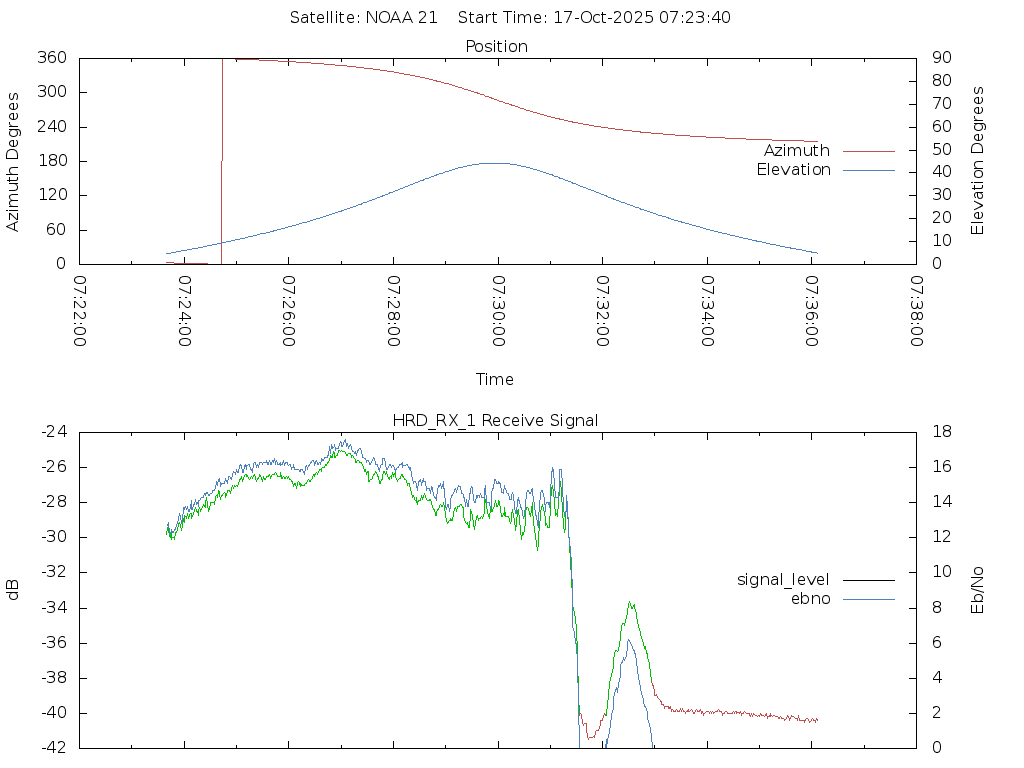Click the dB left axis label
1024x768 pixels.
(13, 589)
